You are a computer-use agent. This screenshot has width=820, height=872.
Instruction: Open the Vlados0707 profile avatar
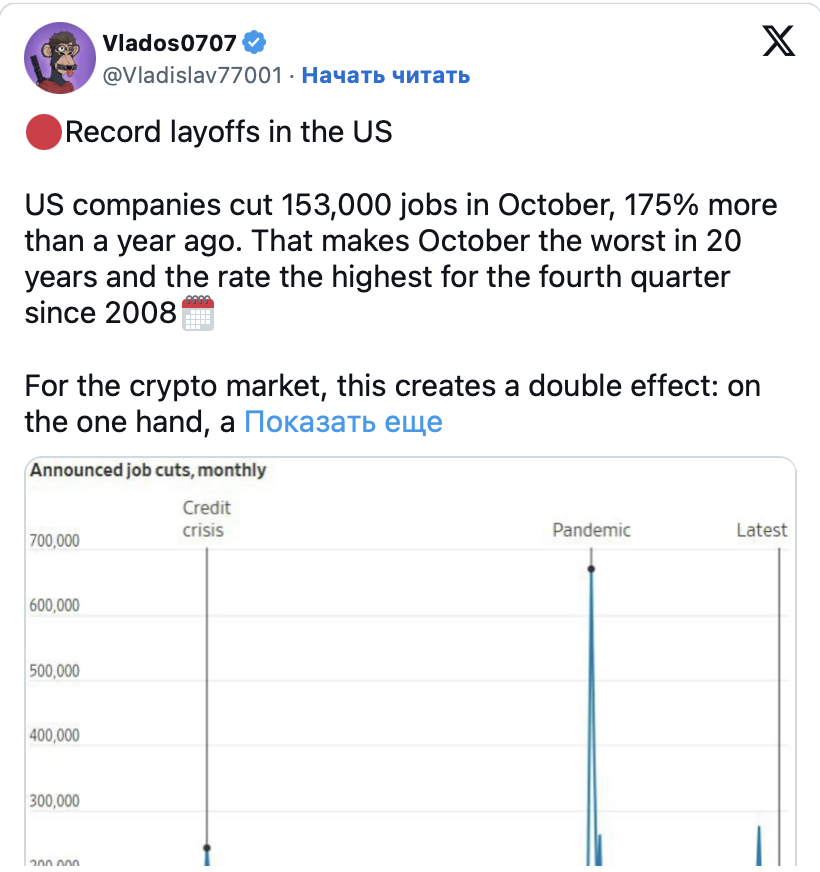[59, 58]
